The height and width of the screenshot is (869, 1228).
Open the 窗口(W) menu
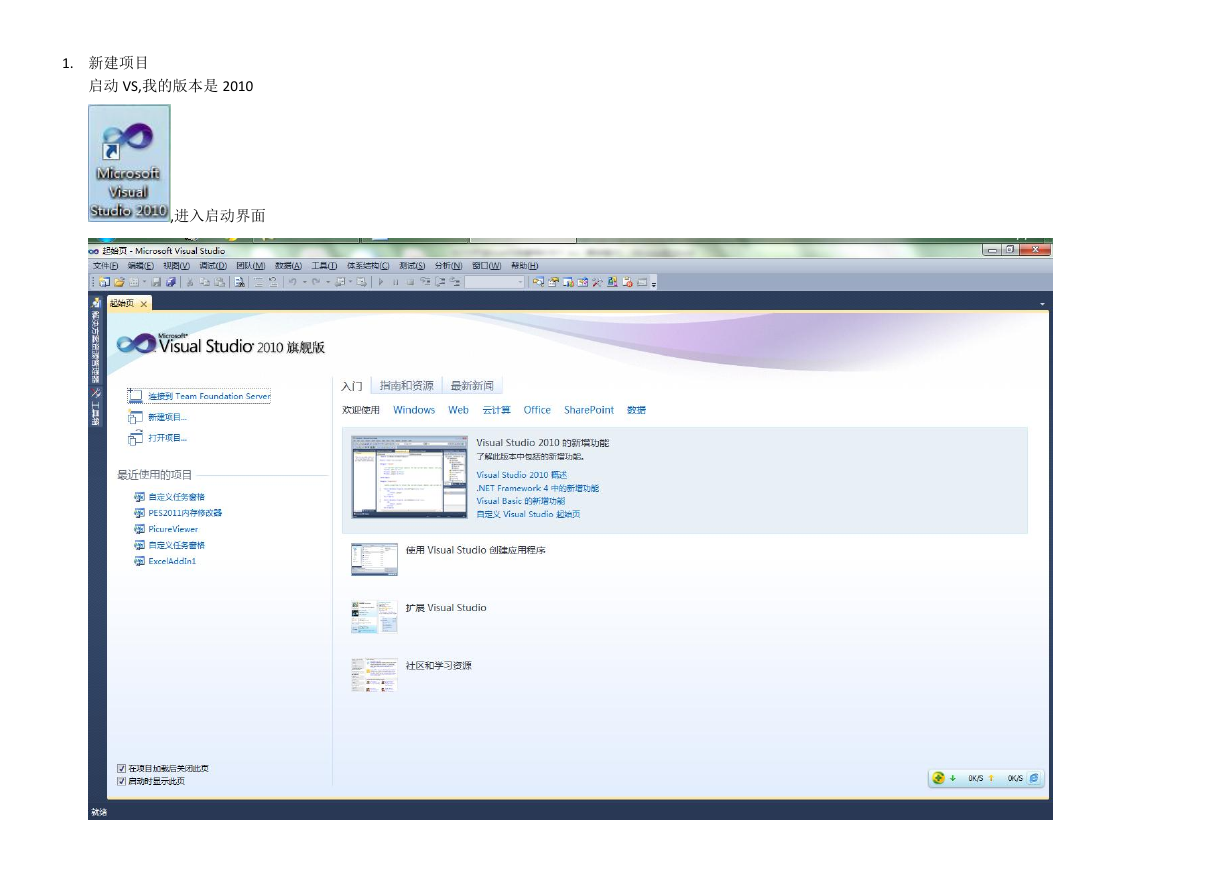coord(486,266)
